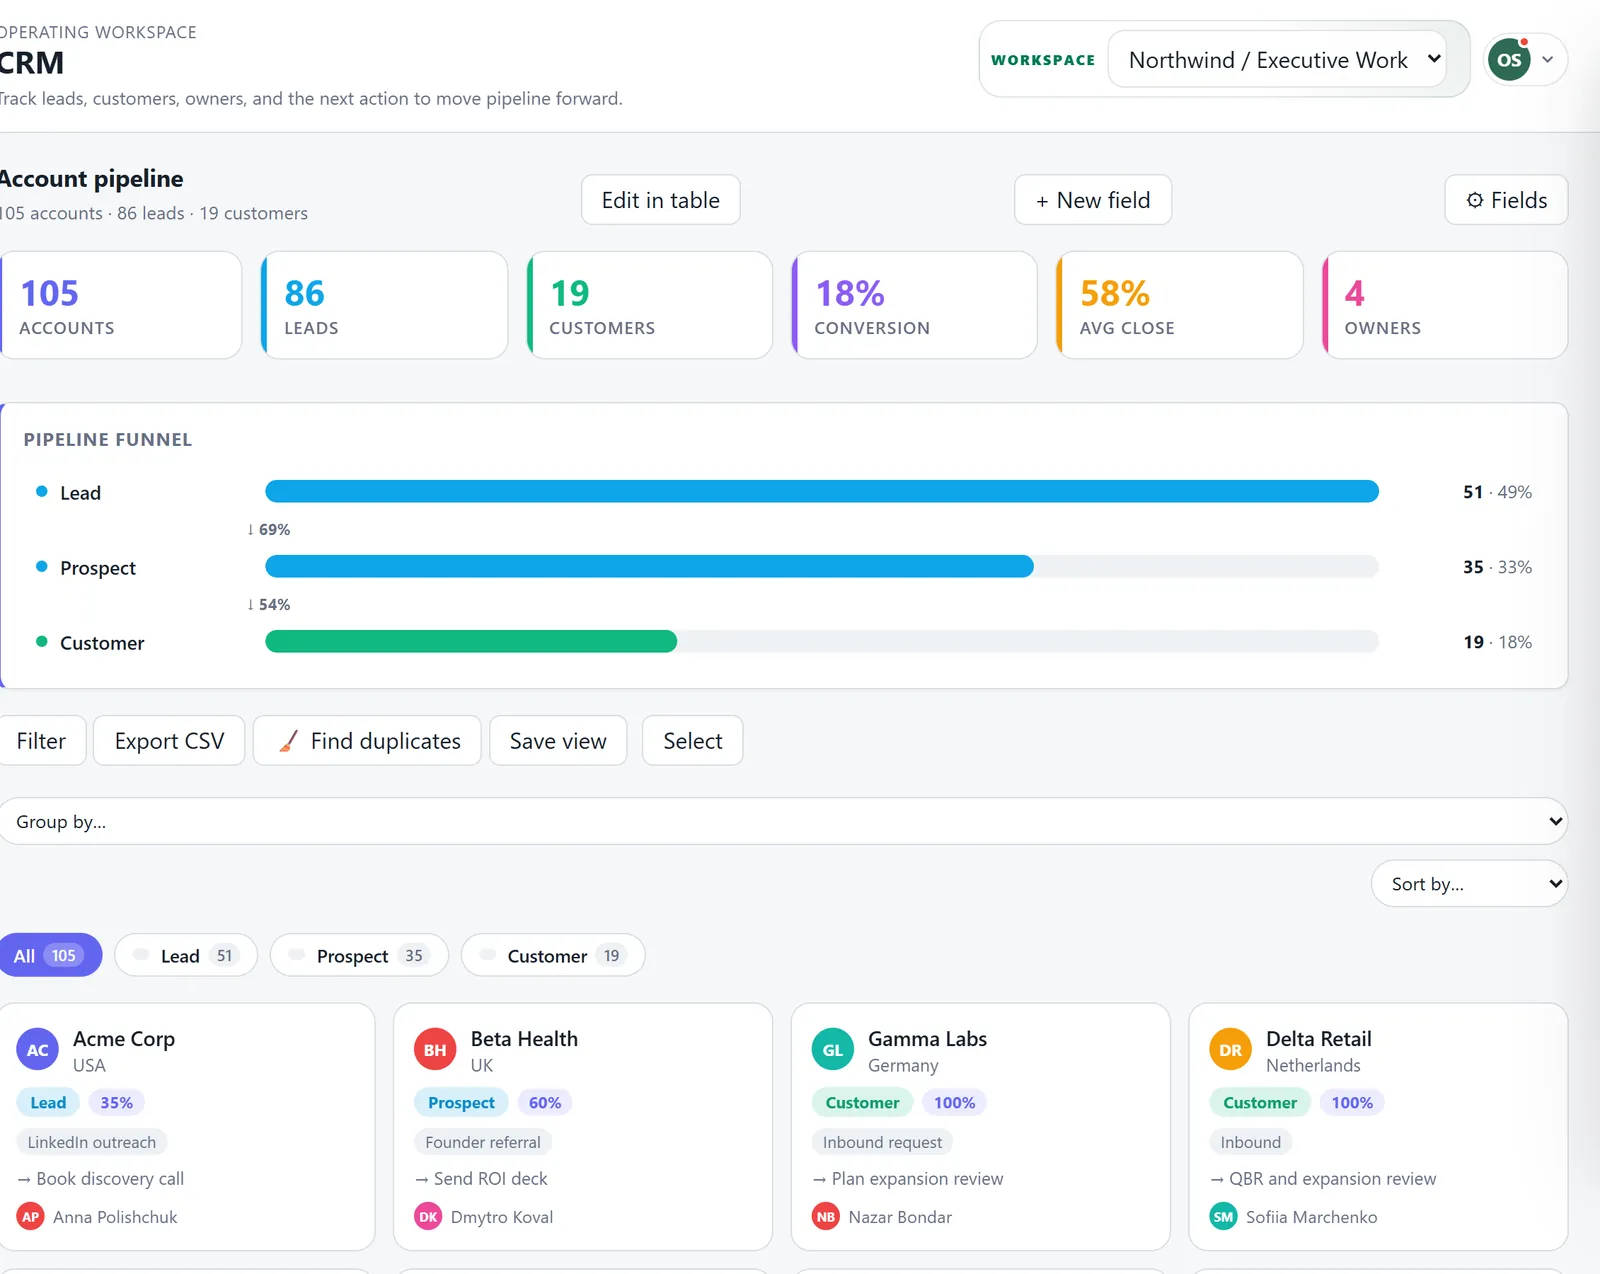Click the 58% Avg Close stat card
This screenshot has width=1600, height=1274.
coord(1180,305)
